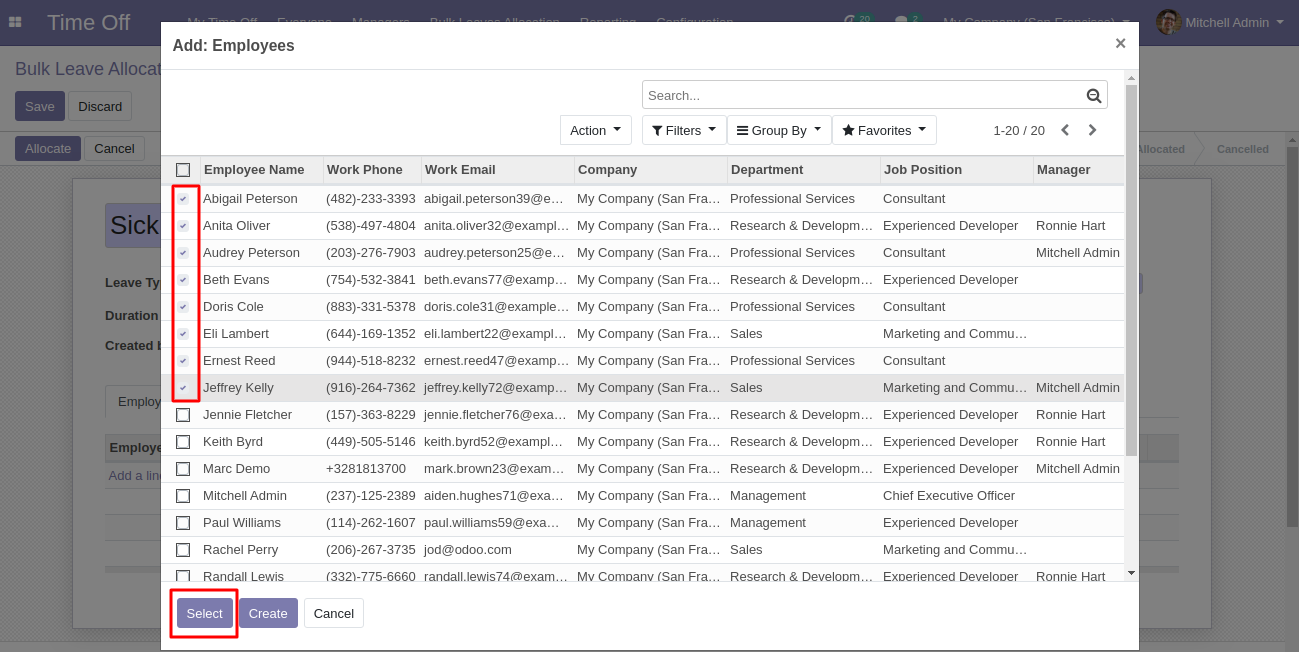Viewport: 1299px width, 652px height.
Task: Click dialog vertical scrollbar thumb
Action: [1131, 270]
